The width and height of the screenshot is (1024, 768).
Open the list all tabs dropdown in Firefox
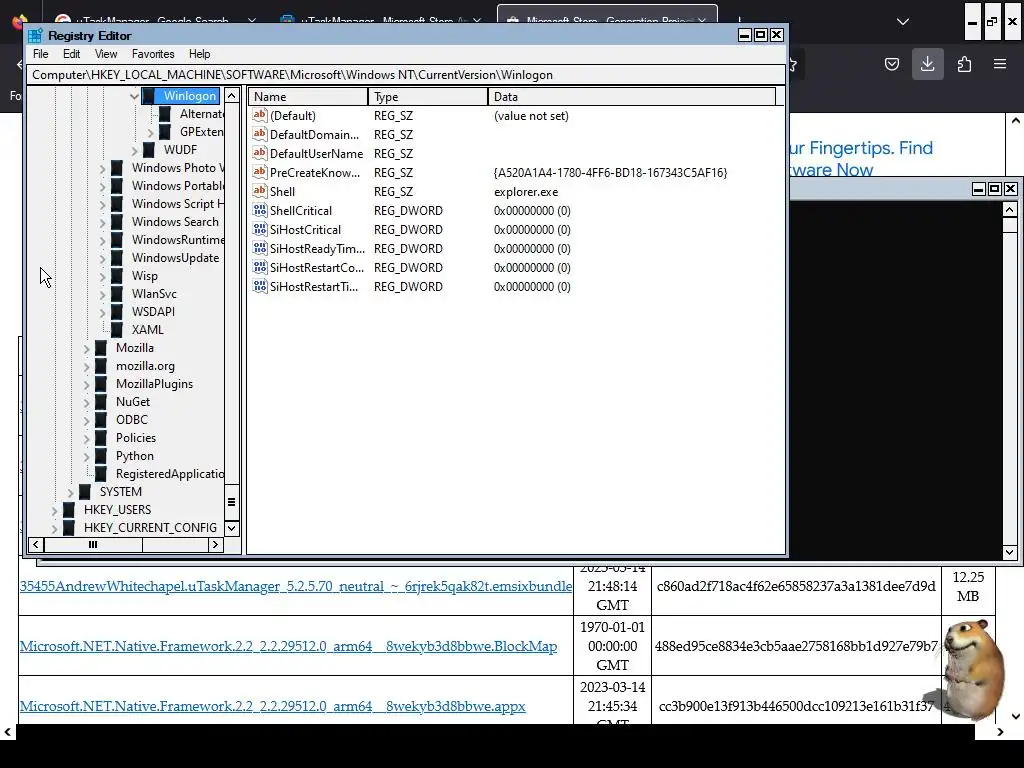[903, 22]
